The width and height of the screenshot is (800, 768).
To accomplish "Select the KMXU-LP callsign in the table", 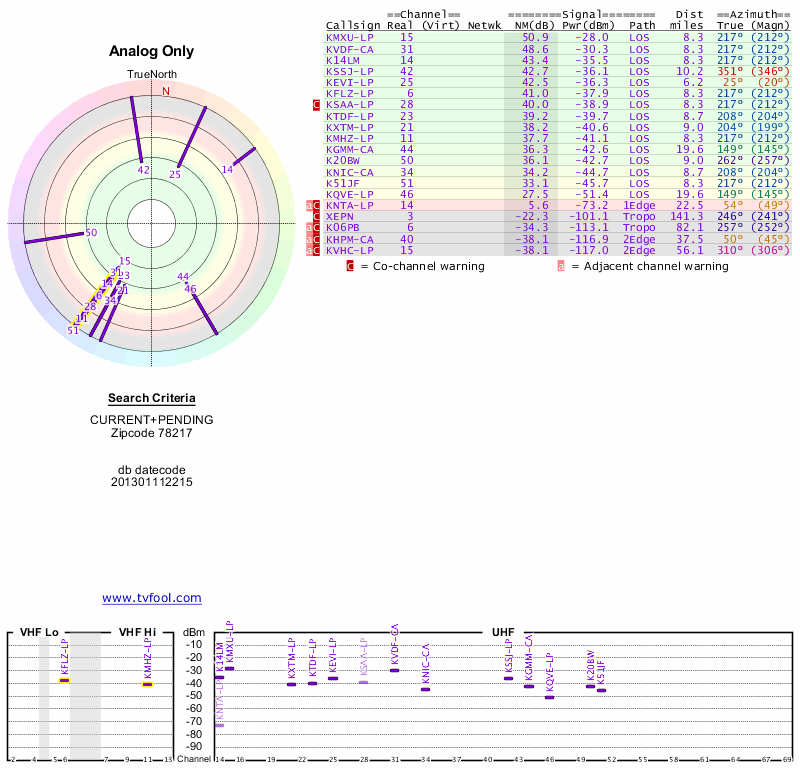I will [350, 37].
